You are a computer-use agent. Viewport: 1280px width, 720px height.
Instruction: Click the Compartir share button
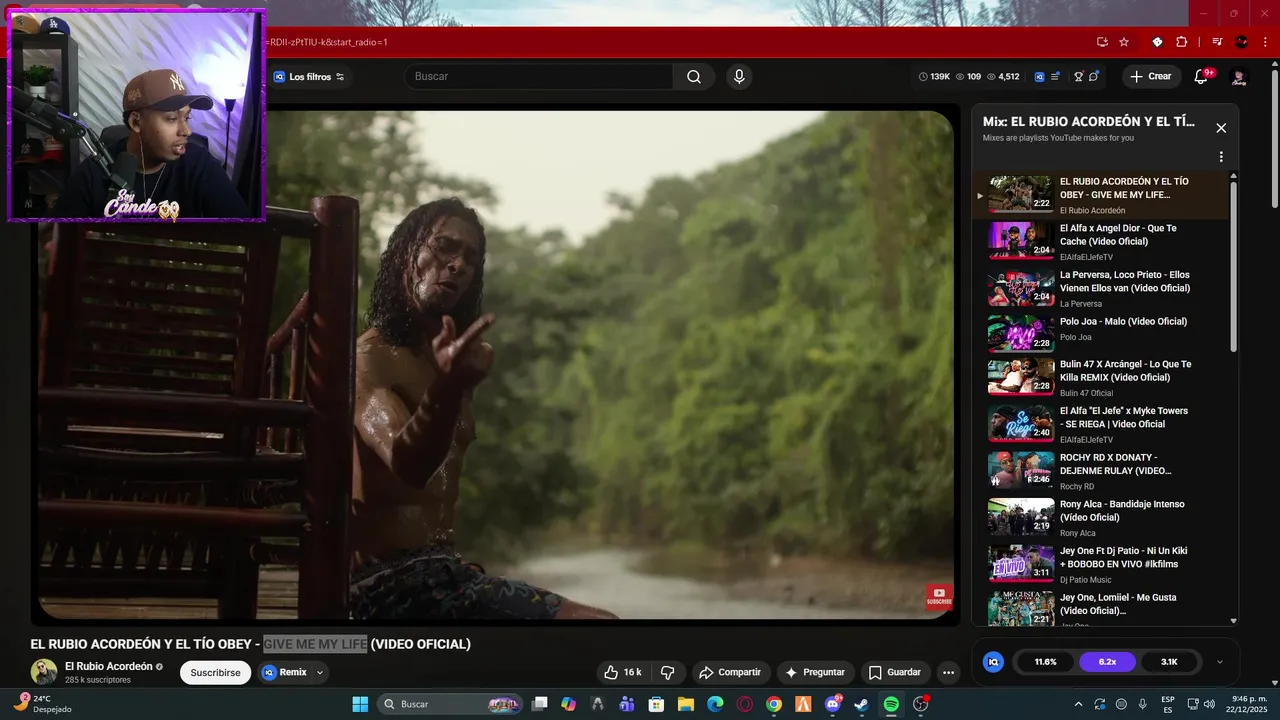click(x=730, y=672)
